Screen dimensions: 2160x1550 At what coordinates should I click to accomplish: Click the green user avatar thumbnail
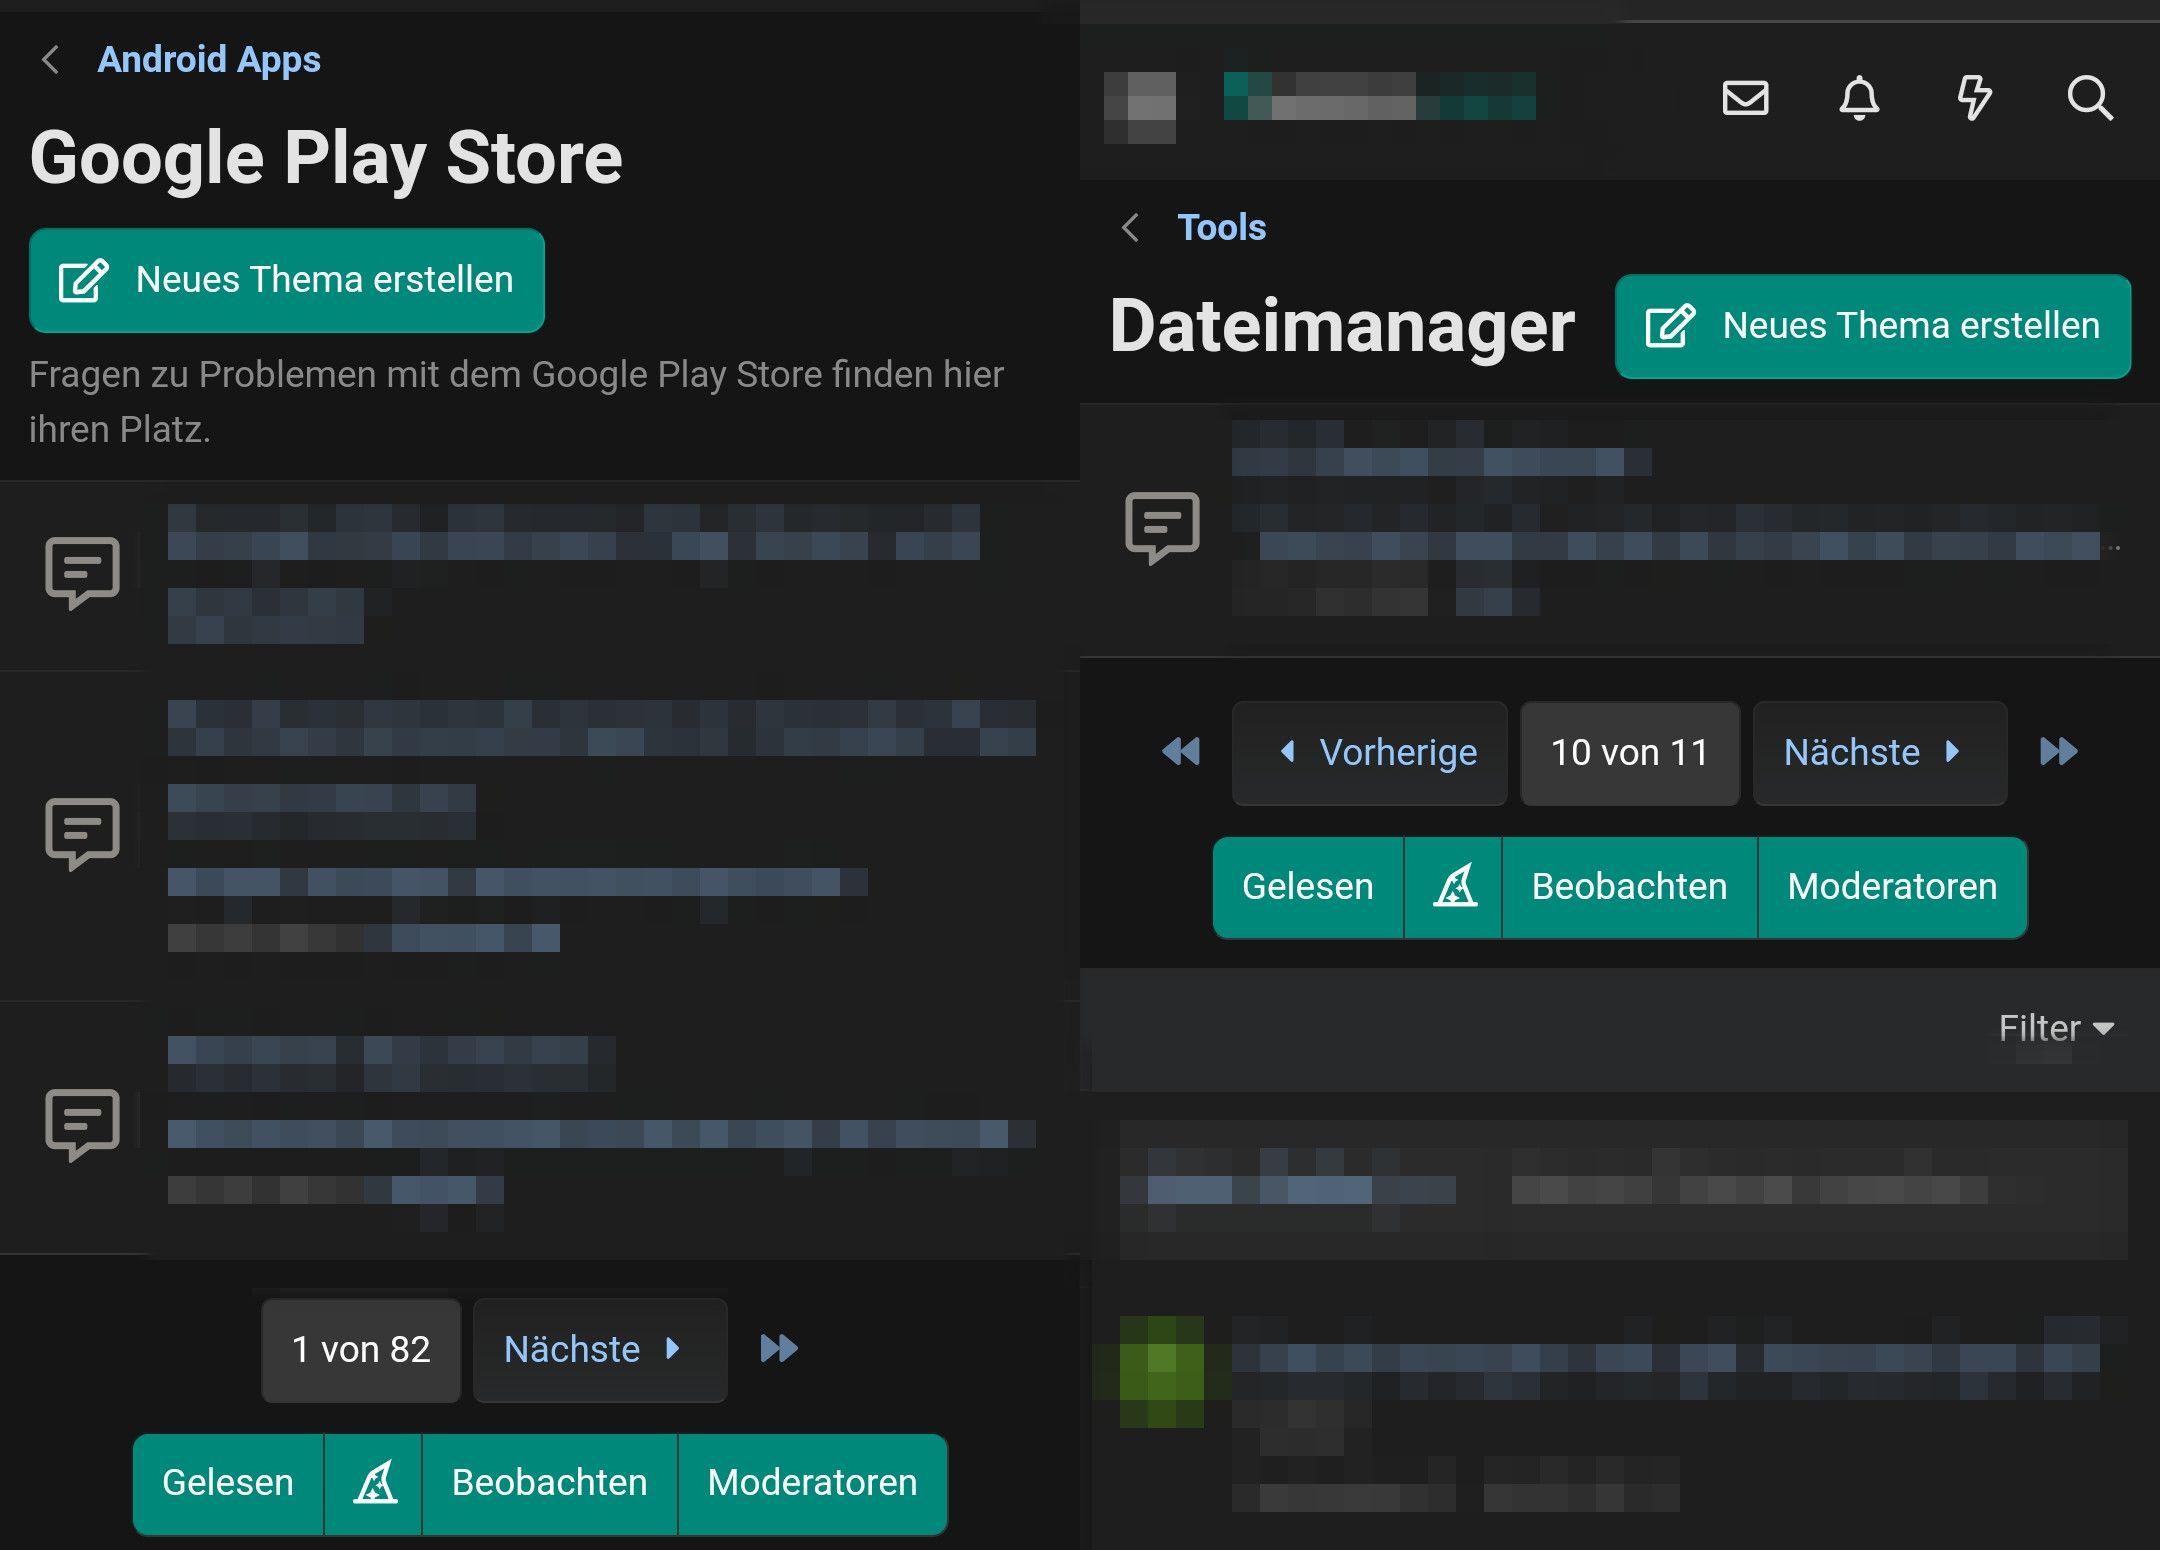click(1162, 1372)
